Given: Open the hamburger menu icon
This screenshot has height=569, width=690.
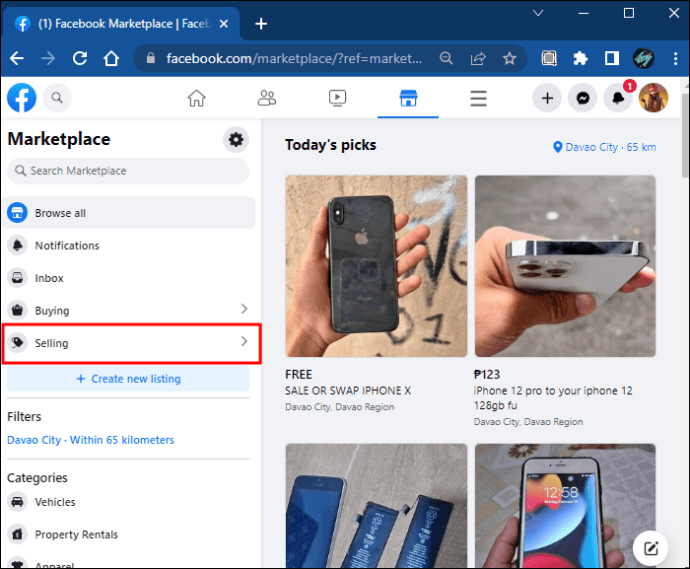Looking at the screenshot, I should pos(478,98).
